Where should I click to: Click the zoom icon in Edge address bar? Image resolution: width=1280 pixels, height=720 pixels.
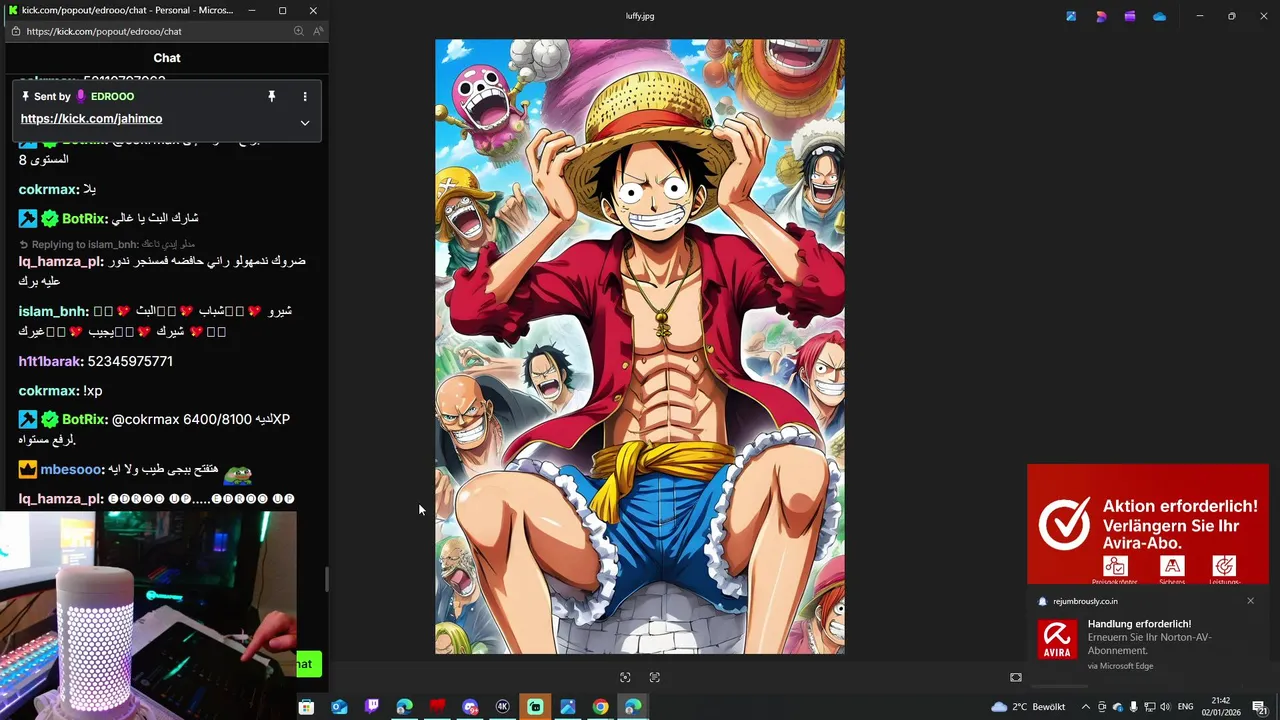click(x=298, y=31)
